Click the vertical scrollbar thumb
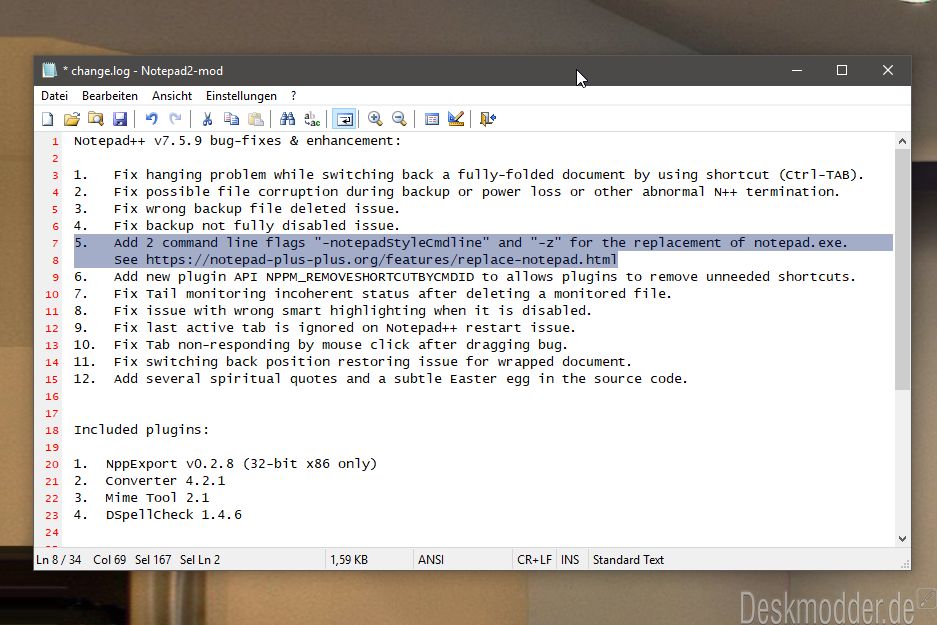Viewport: 937px width, 625px height. pos(902,269)
